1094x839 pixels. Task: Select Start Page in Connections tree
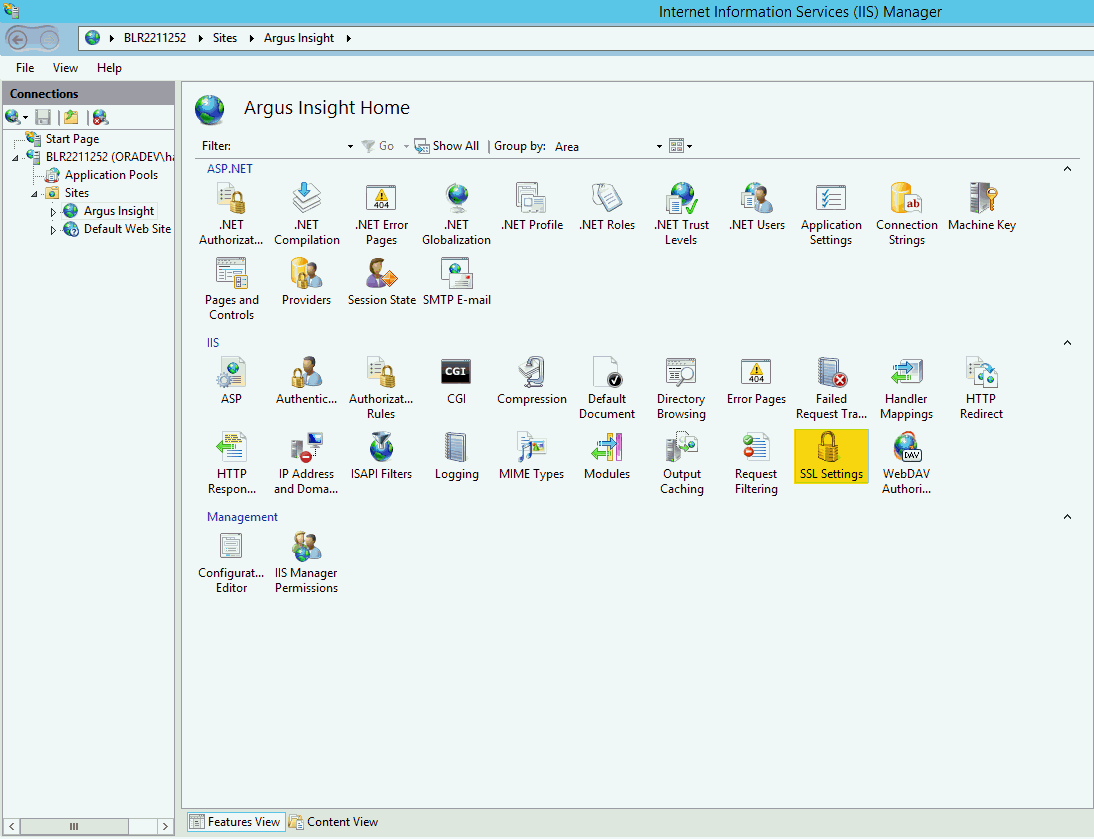coord(72,139)
